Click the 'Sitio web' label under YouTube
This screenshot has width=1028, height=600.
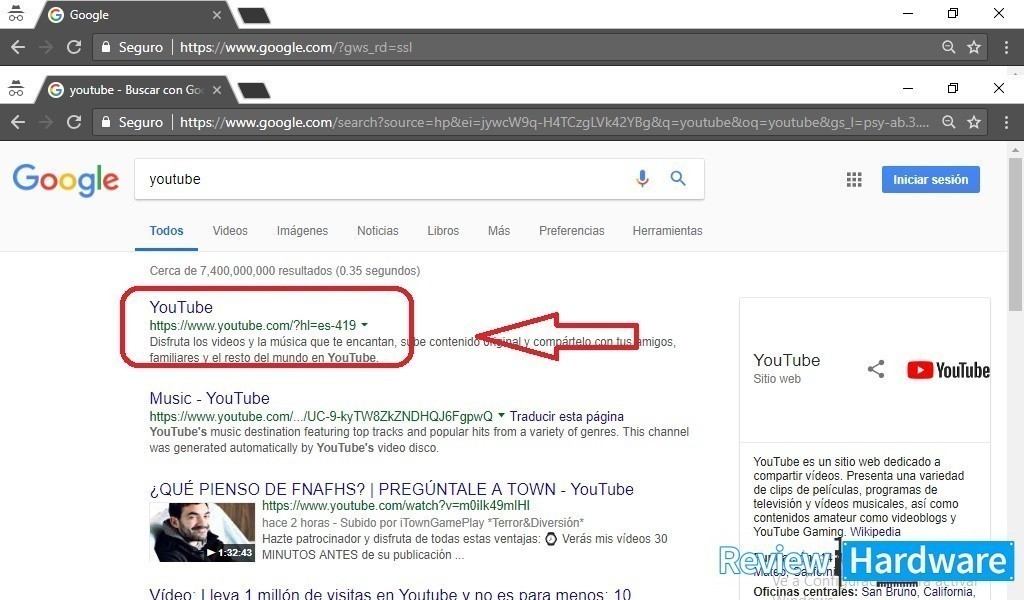click(x=777, y=379)
